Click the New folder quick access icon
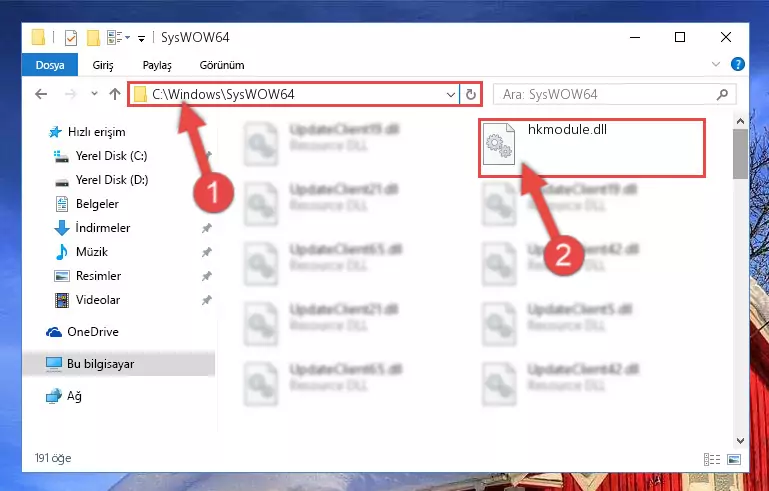 (93, 38)
